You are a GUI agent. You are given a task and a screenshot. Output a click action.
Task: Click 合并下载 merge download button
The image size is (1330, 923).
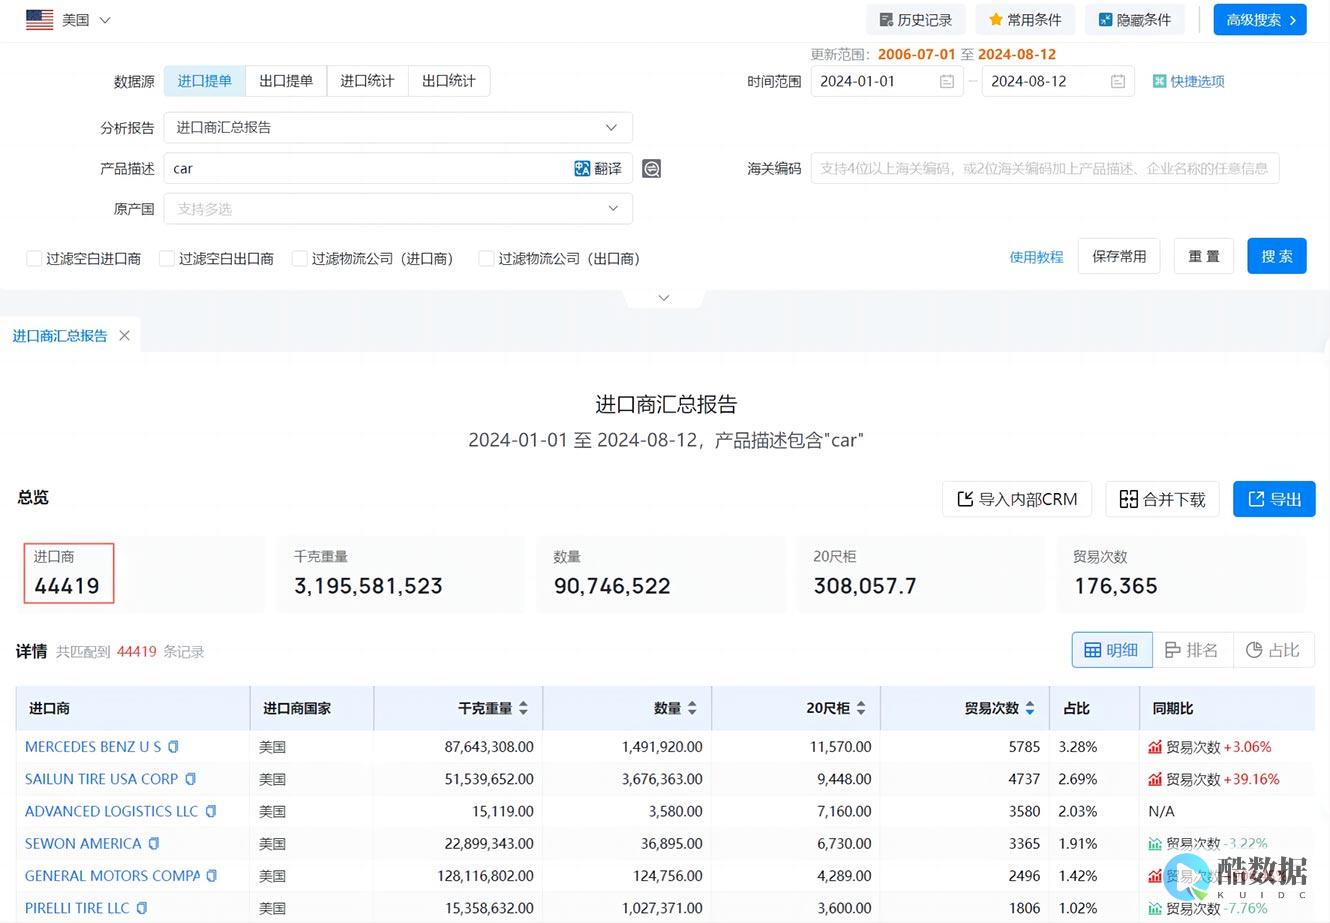tap(1162, 499)
